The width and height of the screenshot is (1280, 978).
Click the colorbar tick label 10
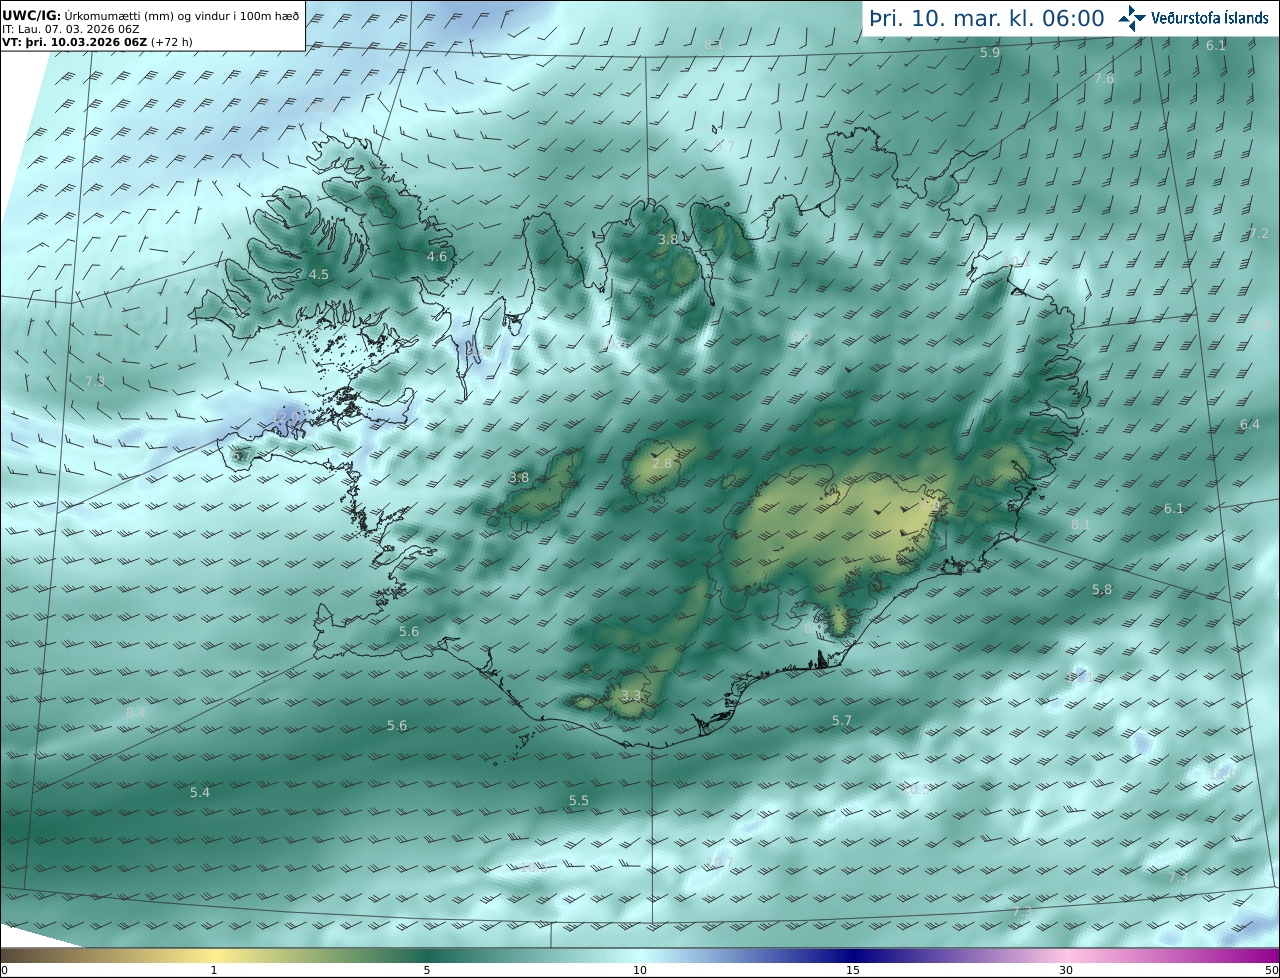point(640,970)
